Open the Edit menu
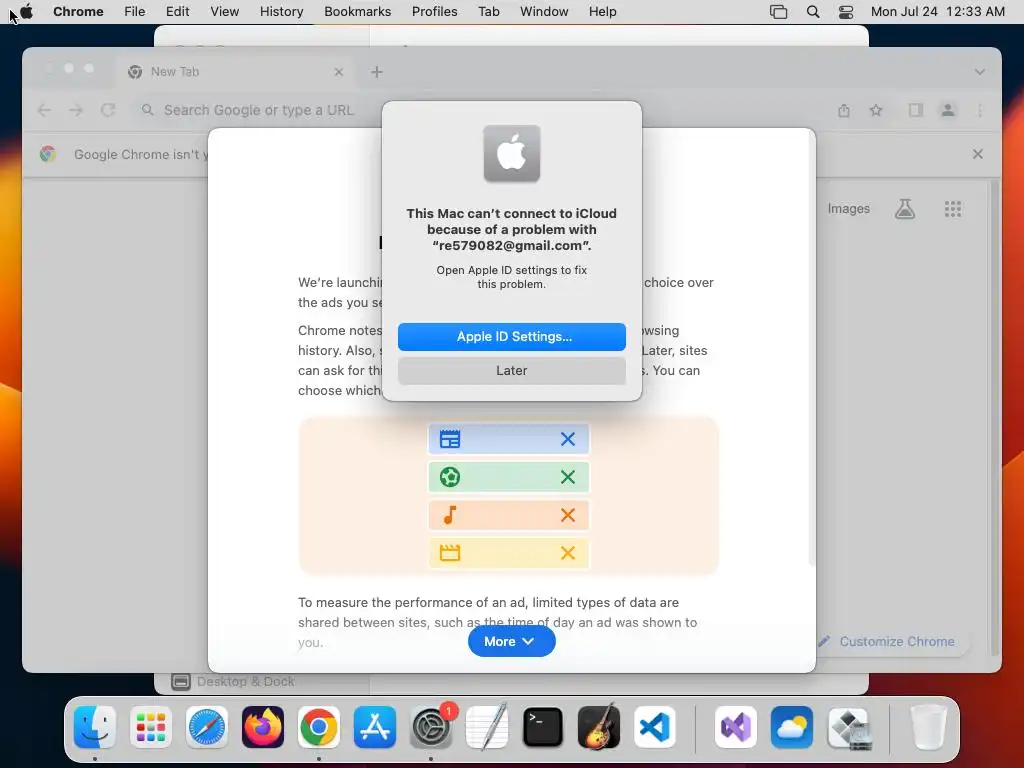The image size is (1024, 768). 177,11
